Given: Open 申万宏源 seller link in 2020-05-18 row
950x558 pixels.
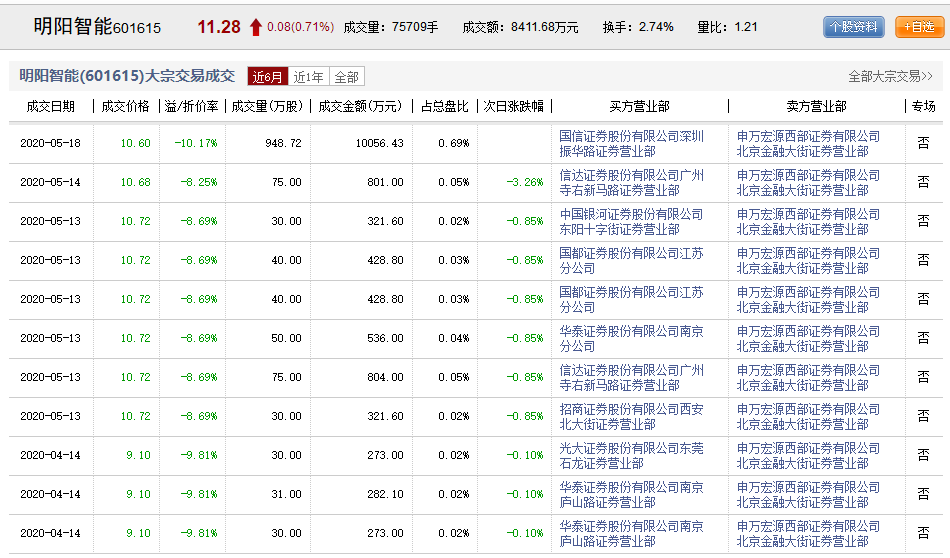Looking at the screenshot, I should click(x=808, y=144).
